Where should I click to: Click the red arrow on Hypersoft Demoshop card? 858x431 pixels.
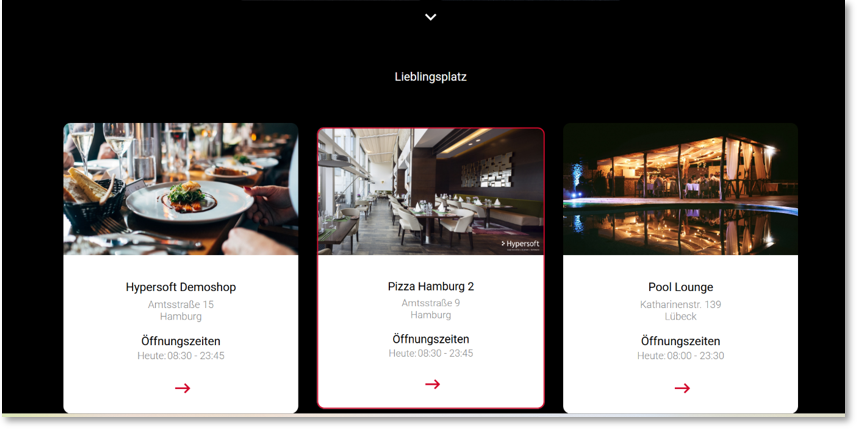[182, 388]
